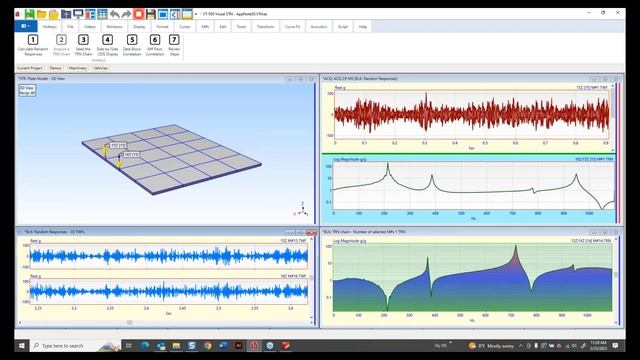Image resolution: width=640 pixels, height=360 pixels.
Task: Click the vertical scrollbar in Random Responses window
Action: [x=311, y=278]
